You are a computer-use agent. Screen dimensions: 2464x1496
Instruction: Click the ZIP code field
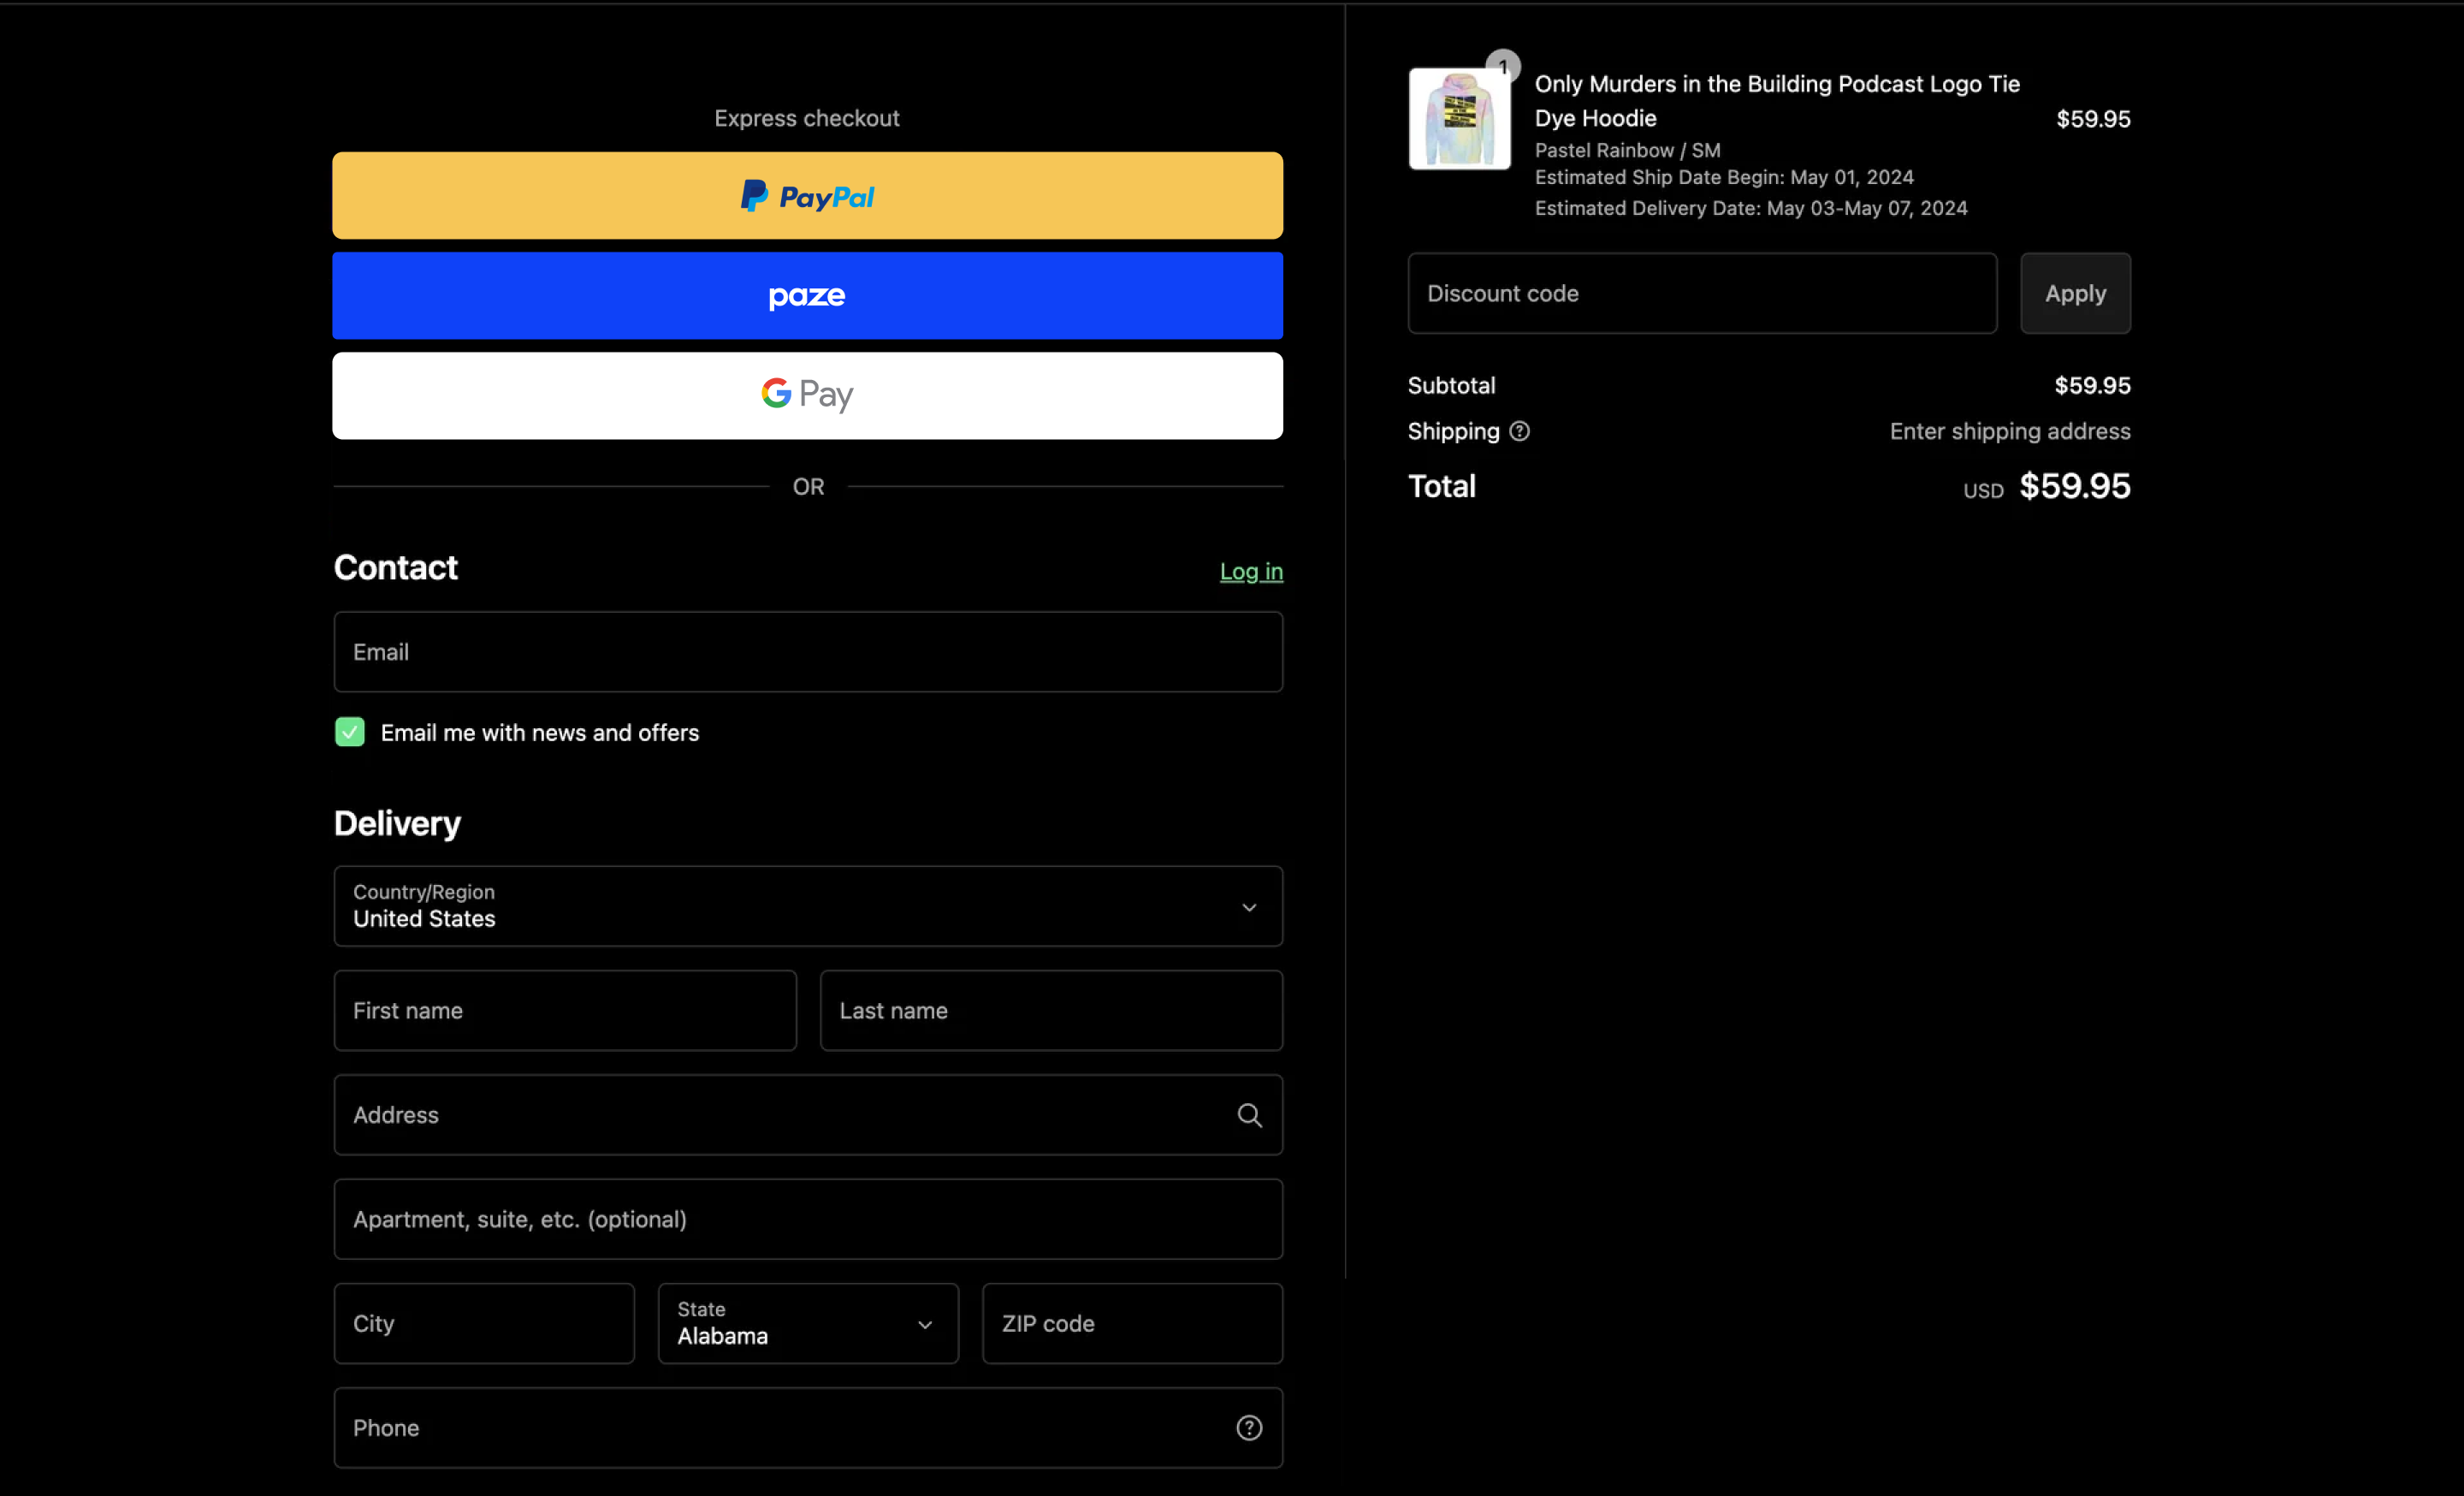1131,1323
